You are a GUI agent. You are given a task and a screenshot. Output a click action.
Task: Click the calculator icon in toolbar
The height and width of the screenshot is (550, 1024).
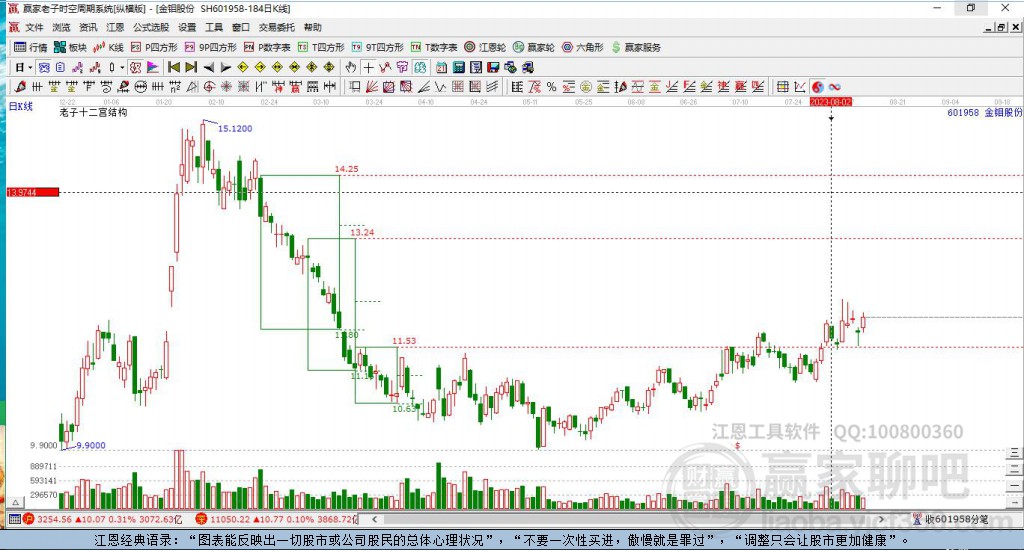[458, 67]
